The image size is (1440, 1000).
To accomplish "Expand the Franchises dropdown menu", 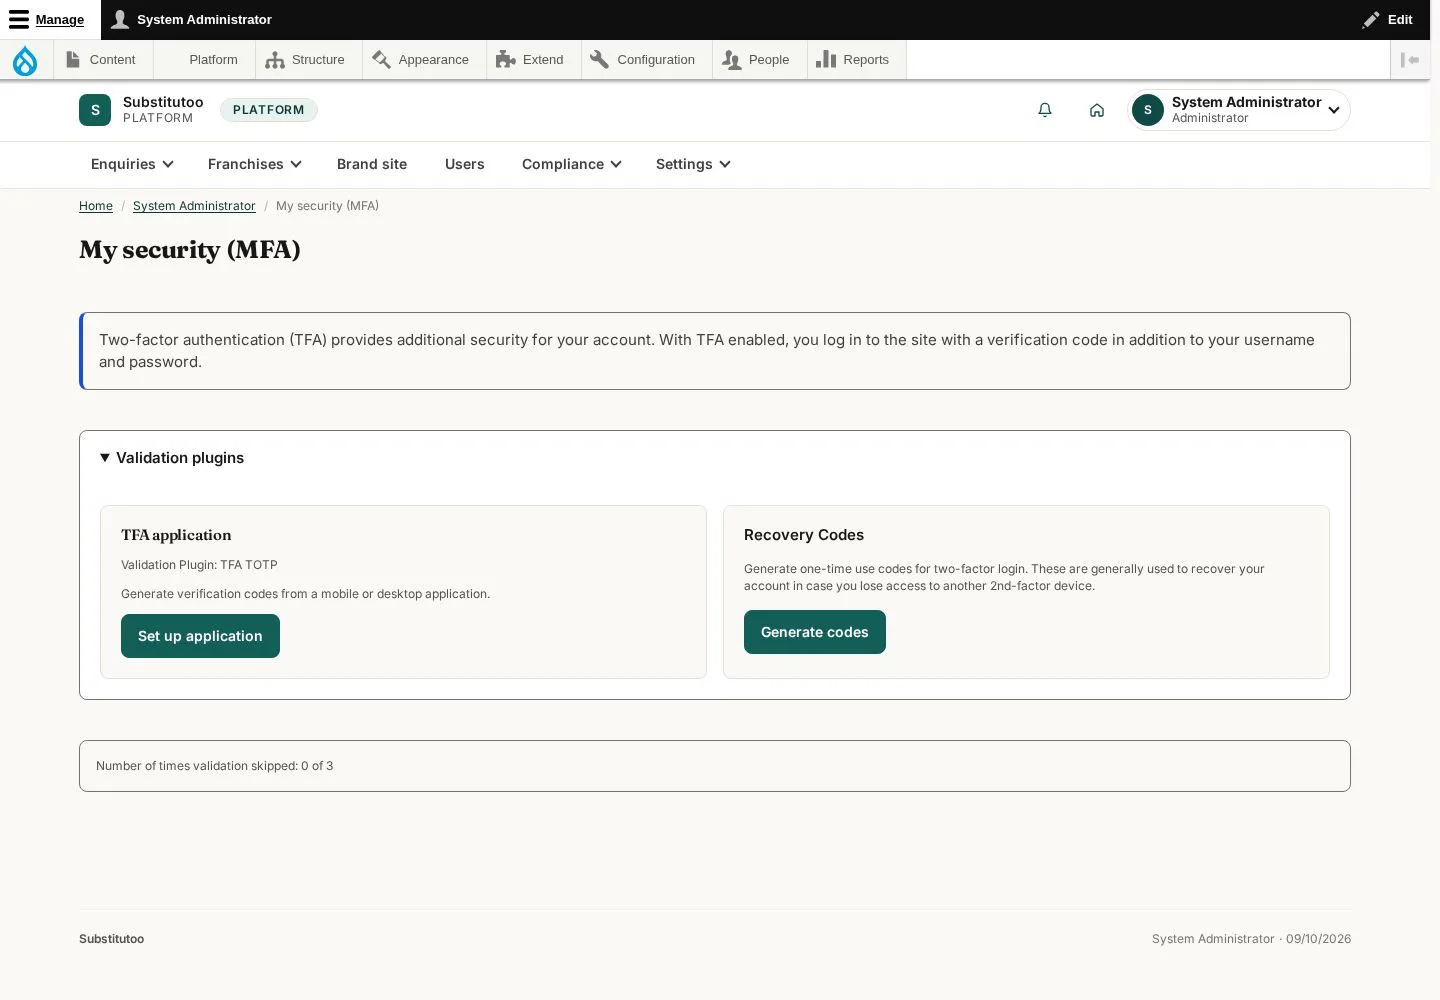I will pos(254,164).
